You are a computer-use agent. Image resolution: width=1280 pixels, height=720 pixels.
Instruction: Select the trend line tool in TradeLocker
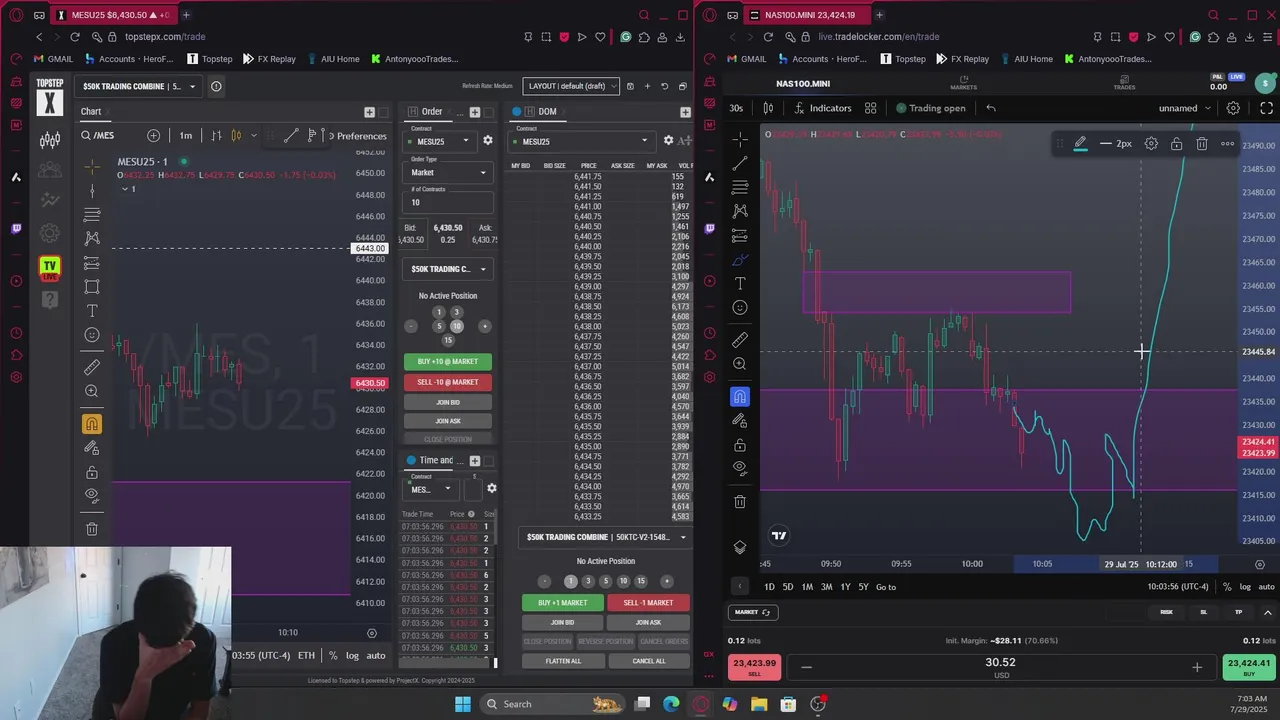point(740,163)
